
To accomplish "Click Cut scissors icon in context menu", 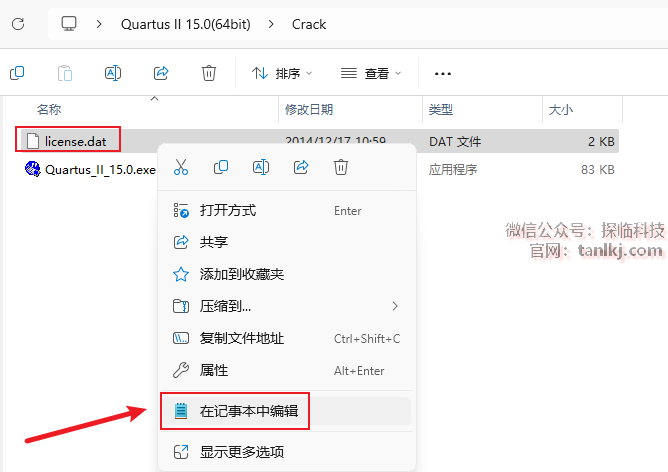I will (181, 167).
